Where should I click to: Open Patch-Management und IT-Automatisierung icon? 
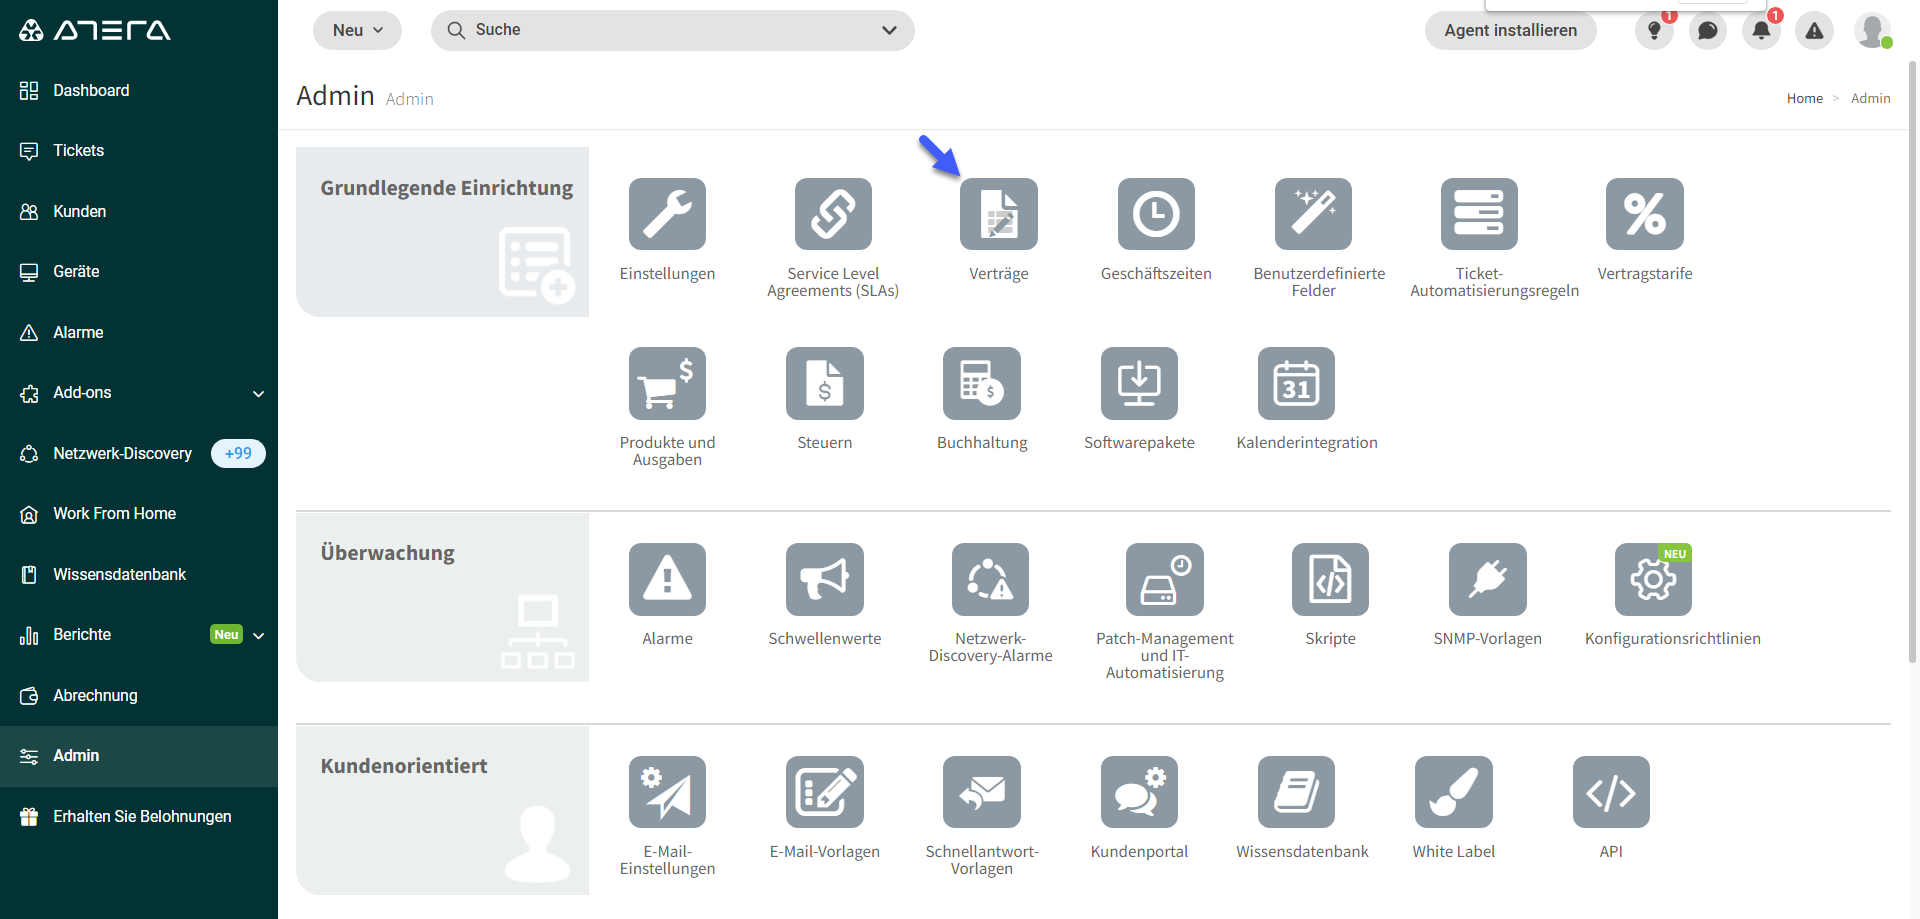(1165, 579)
